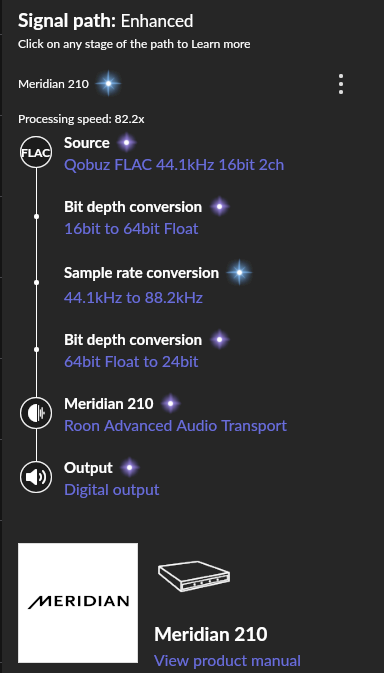Click the purple star beside 64bit-to-24bit conversion
This screenshot has height=673, width=384.
coord(220,340)
